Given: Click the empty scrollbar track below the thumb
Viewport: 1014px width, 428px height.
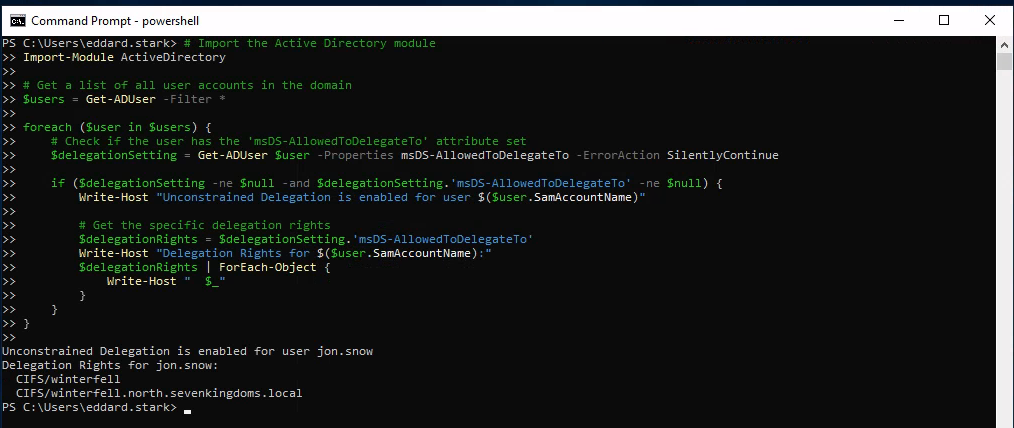Looking at the screenshot, I should tap(1005, 250).
